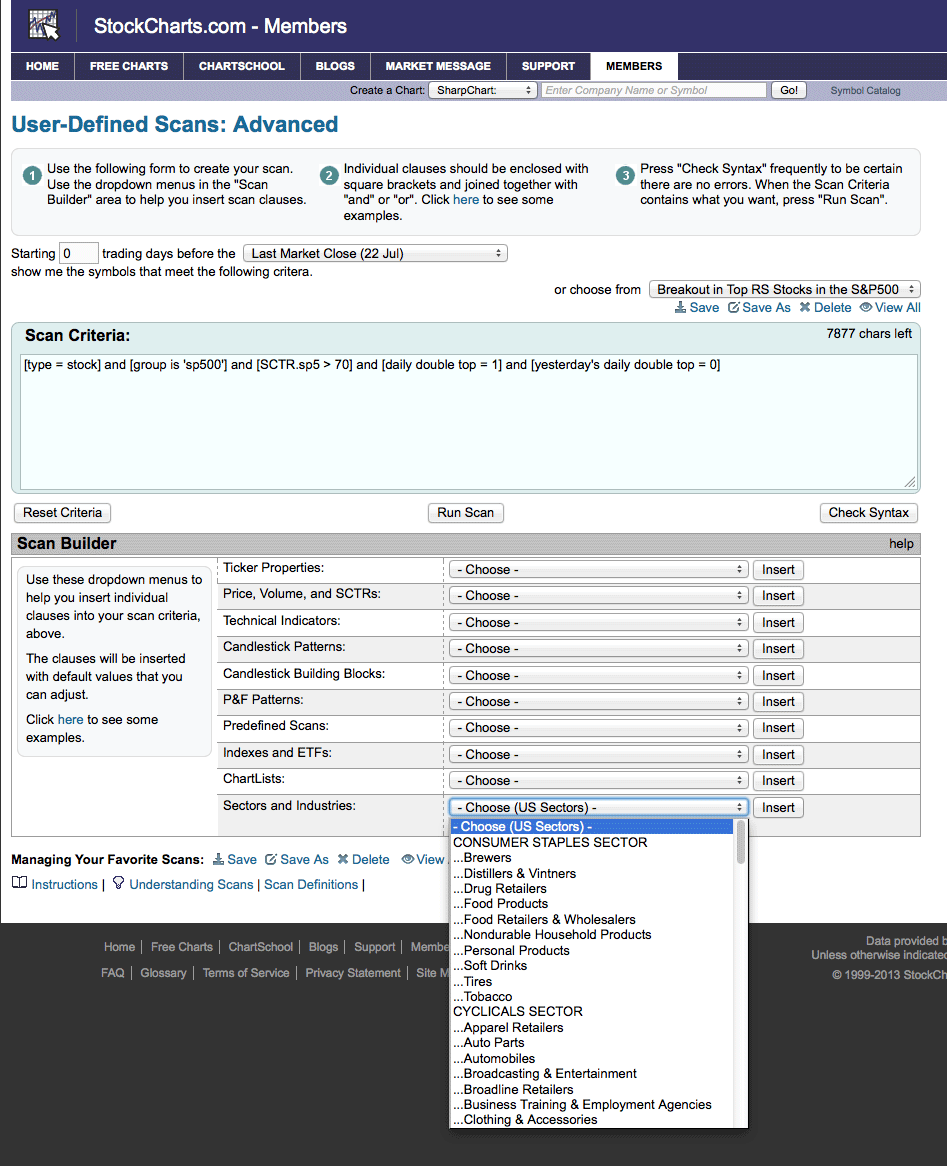Select Distillers & Vintners option
Image resolution: width=947 pixels, height=1166 pixels.
pos(514,874)
